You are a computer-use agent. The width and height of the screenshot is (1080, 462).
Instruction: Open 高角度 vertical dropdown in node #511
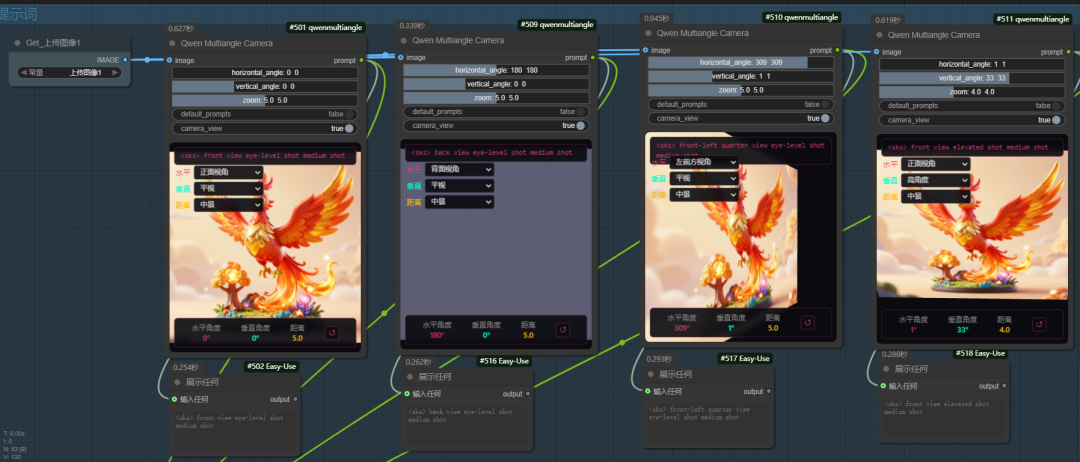[937, 179]
